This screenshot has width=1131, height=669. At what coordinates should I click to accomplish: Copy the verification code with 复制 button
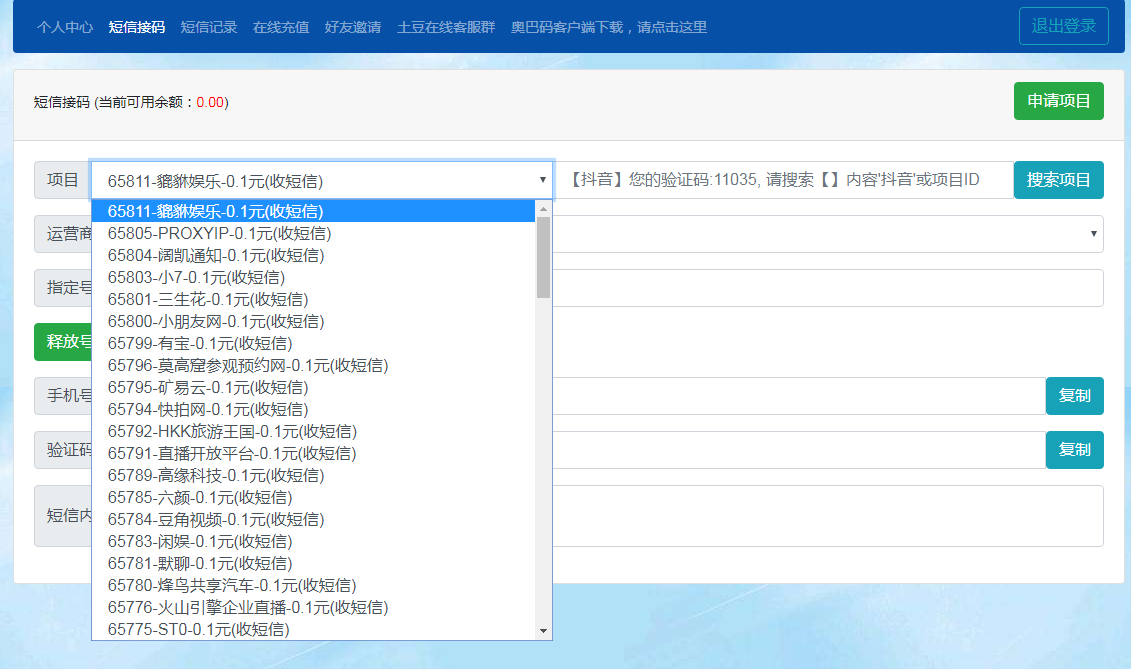pos(1074,450)
